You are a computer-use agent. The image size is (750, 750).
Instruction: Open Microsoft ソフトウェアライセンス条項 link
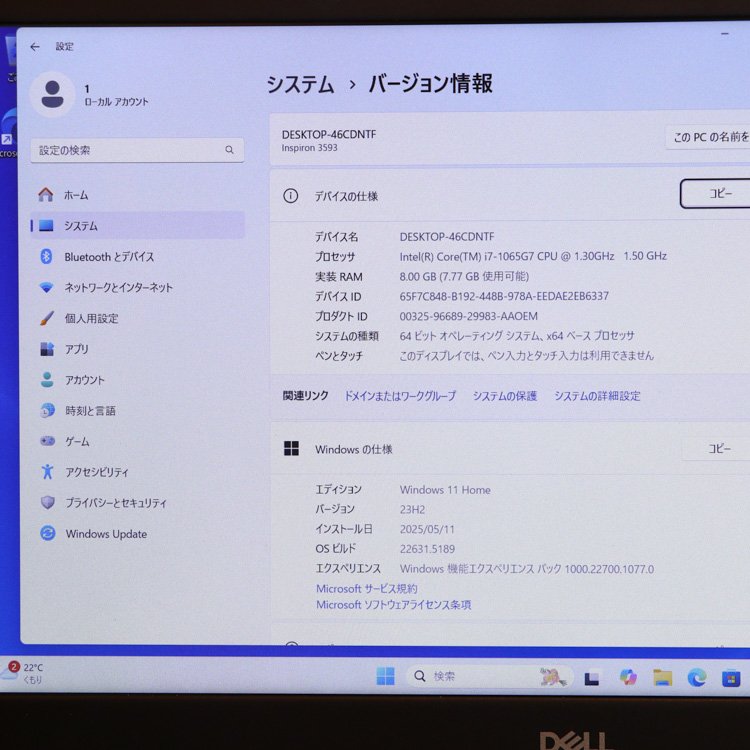click(x=393, y=605)
